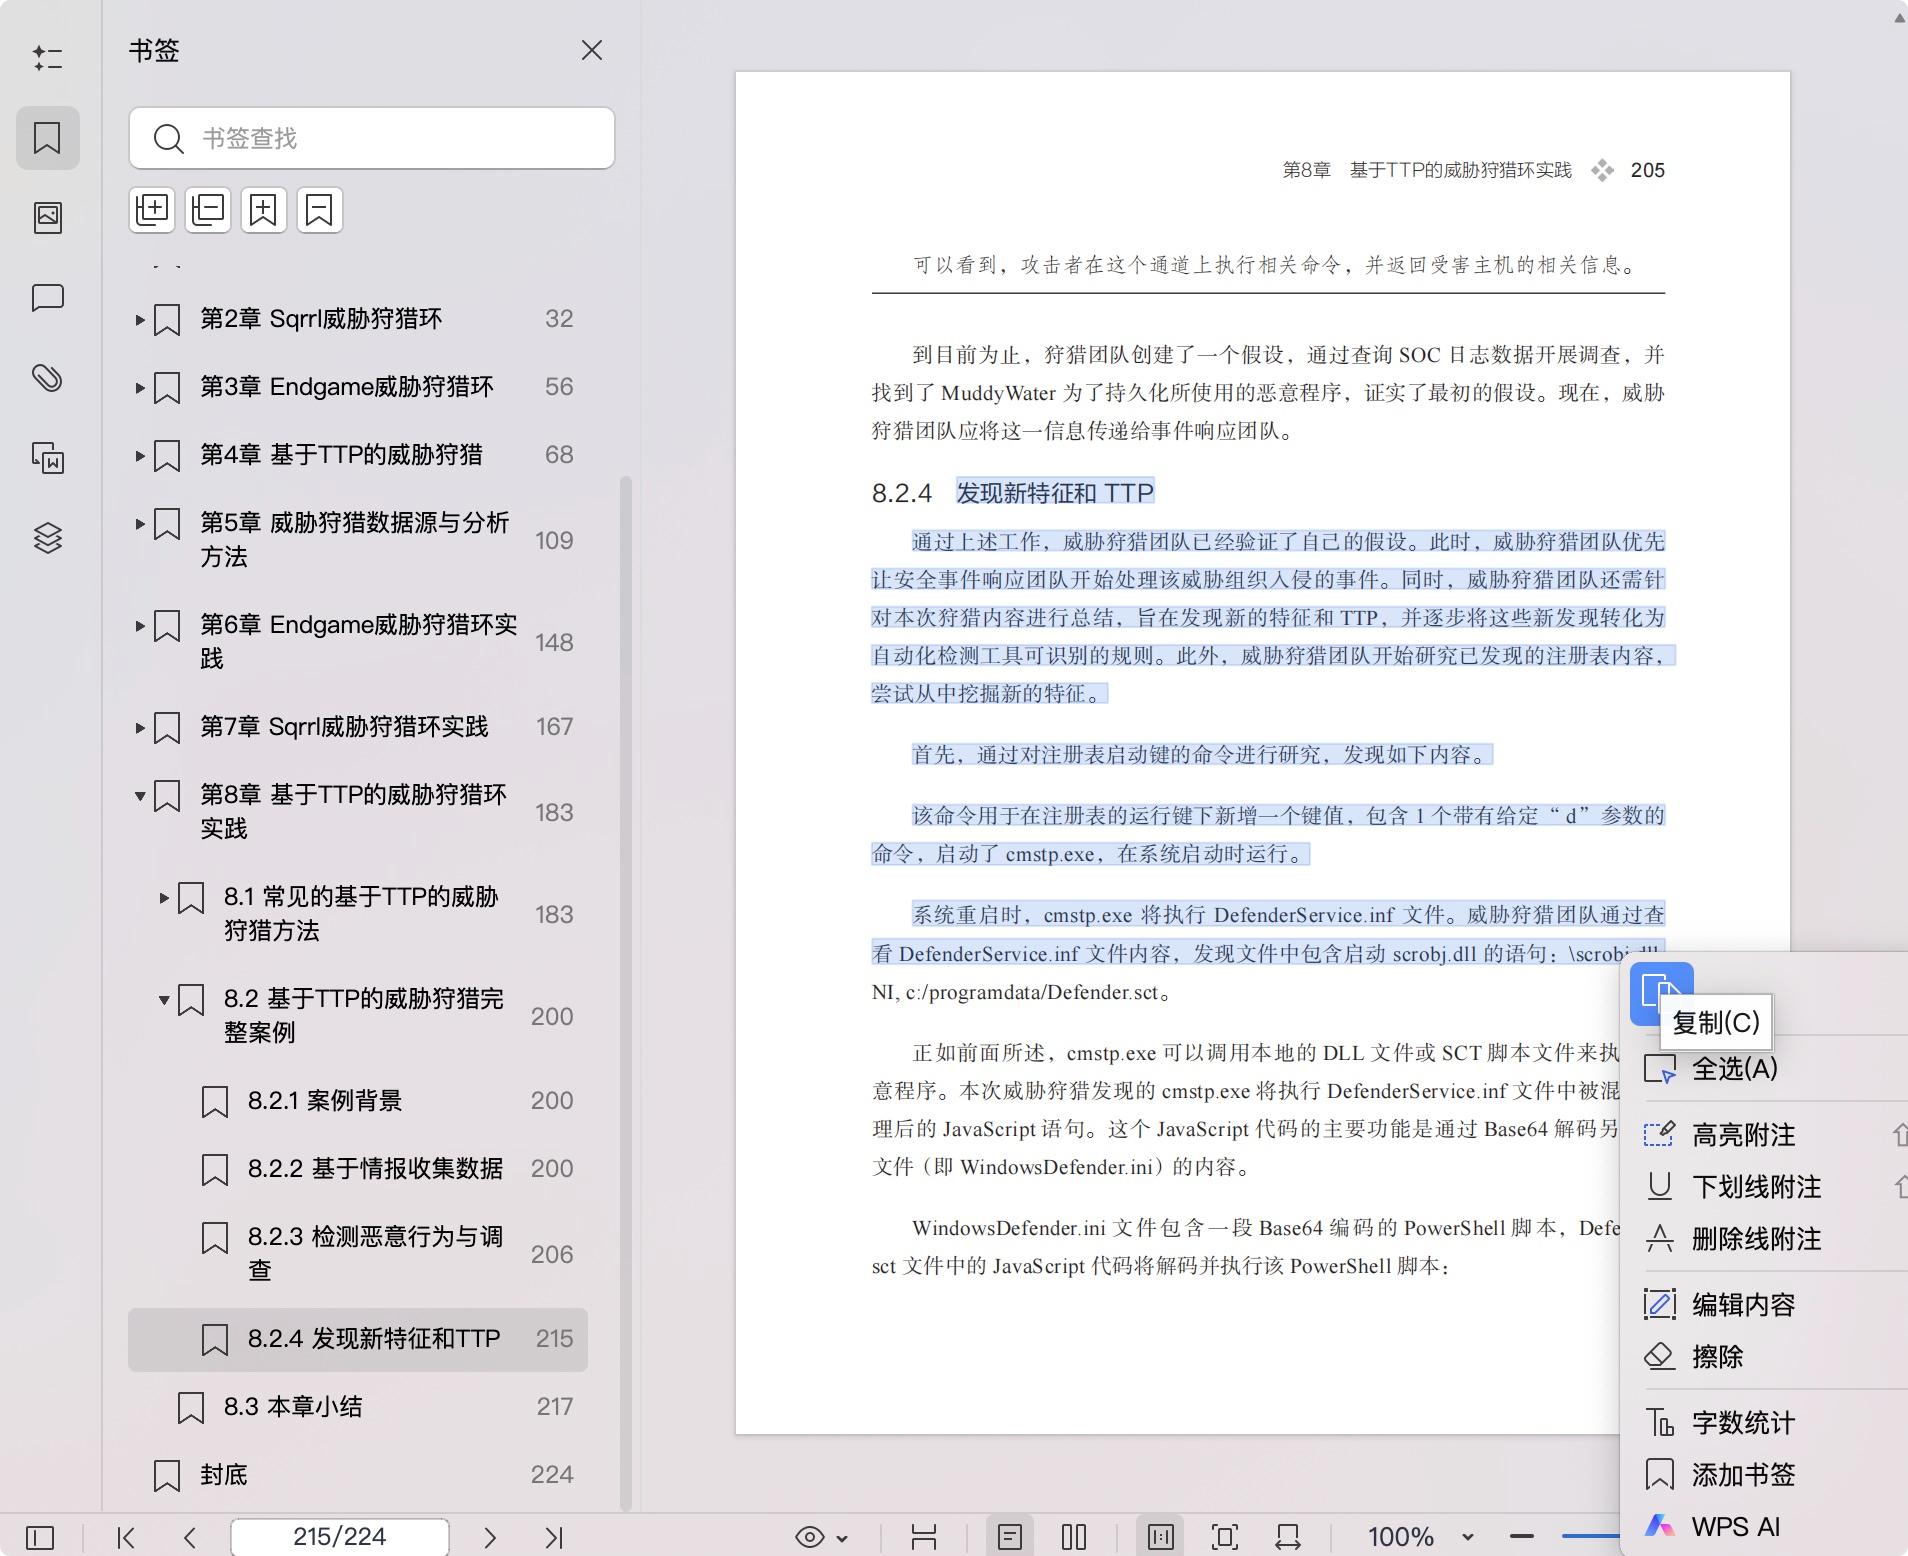Expand the 第2章 Sqrrl威胁狩猎环 bookmark
1908x1556 pixels.
(x=140, y=320)
